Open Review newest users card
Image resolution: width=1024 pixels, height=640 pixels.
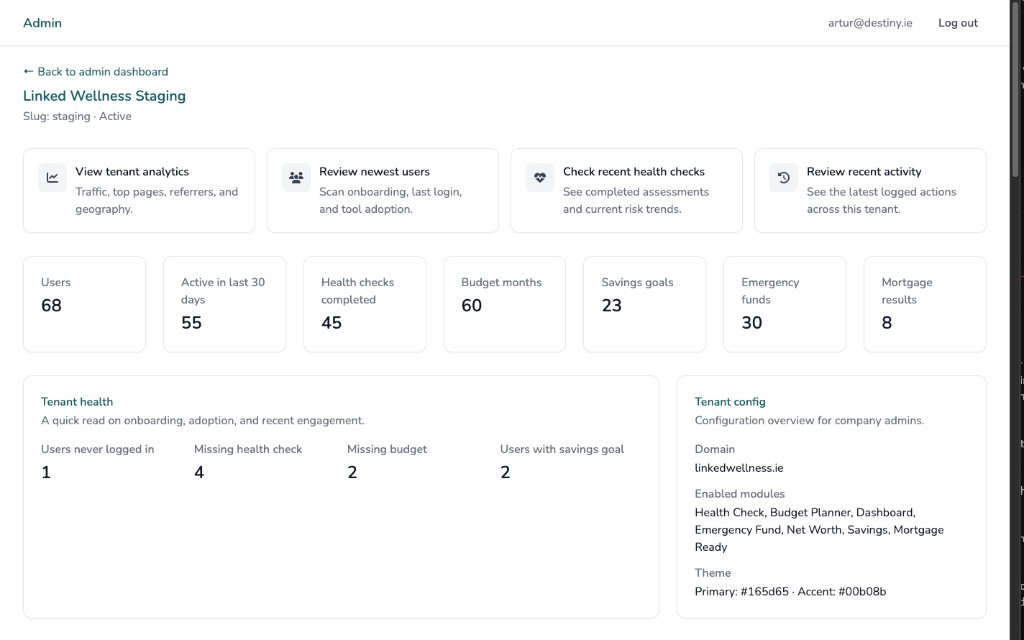[383, 190]
